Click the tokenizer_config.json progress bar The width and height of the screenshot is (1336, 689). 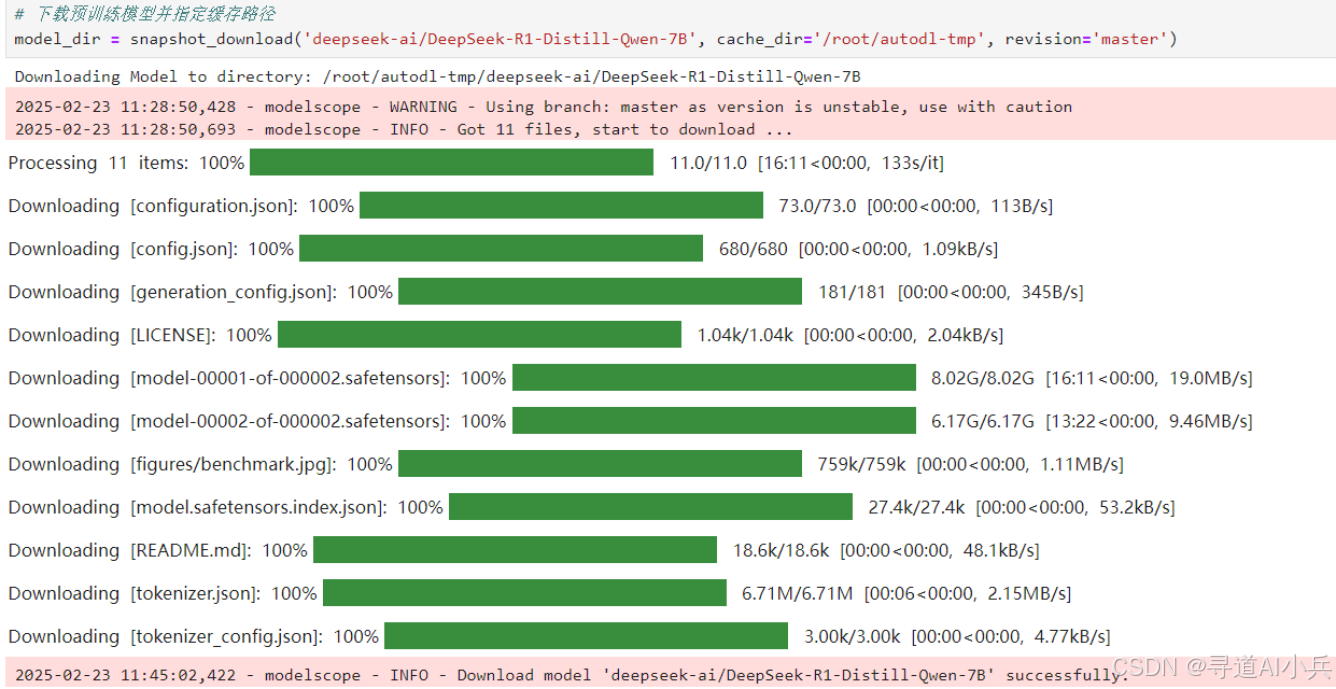click(x=586, y=635)
